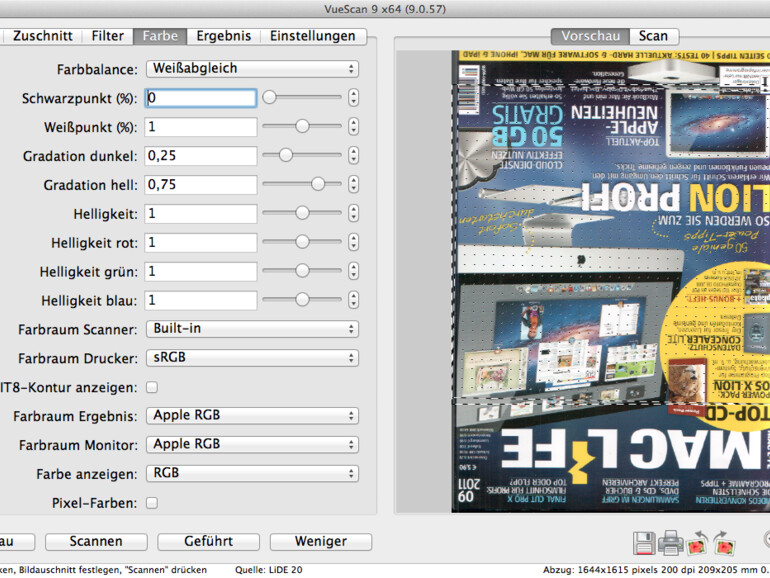770x578 pixels.
Task: Click the Gradation hell 0,75 field
Action: (200, 185)
